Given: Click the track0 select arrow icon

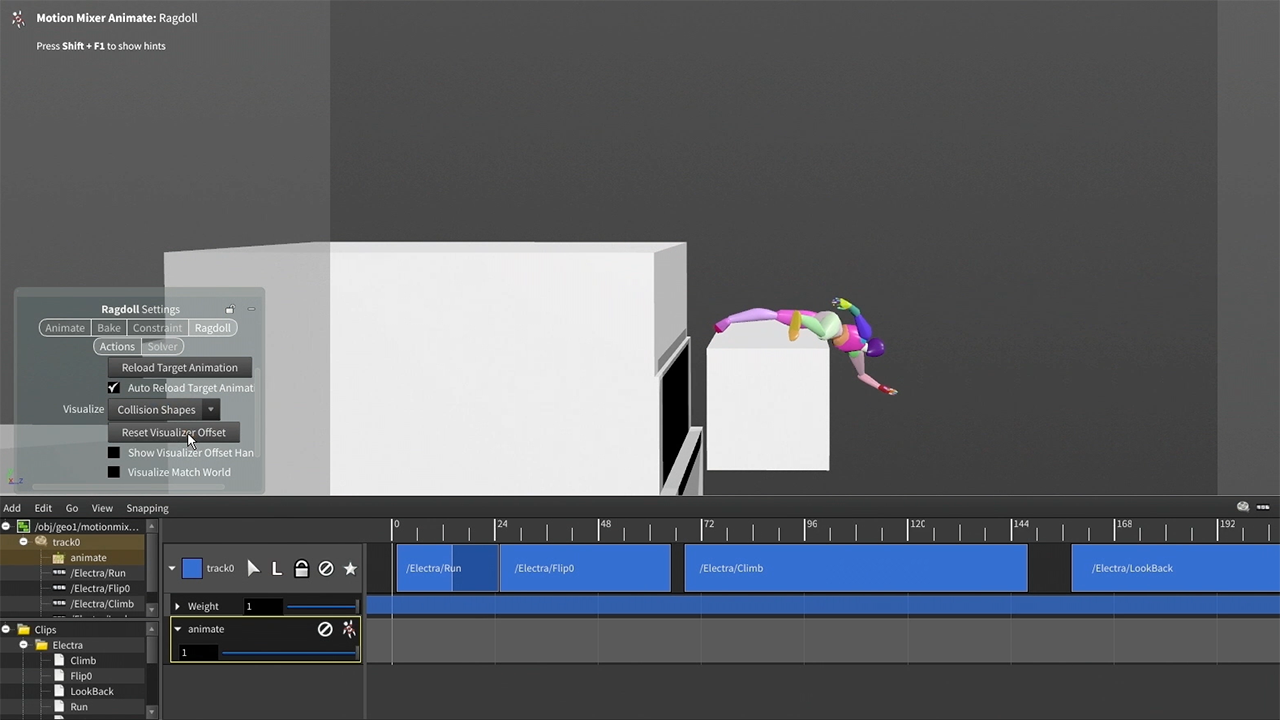Looking at the screenshot, I should pyautogui.click(x=253, y=568).
